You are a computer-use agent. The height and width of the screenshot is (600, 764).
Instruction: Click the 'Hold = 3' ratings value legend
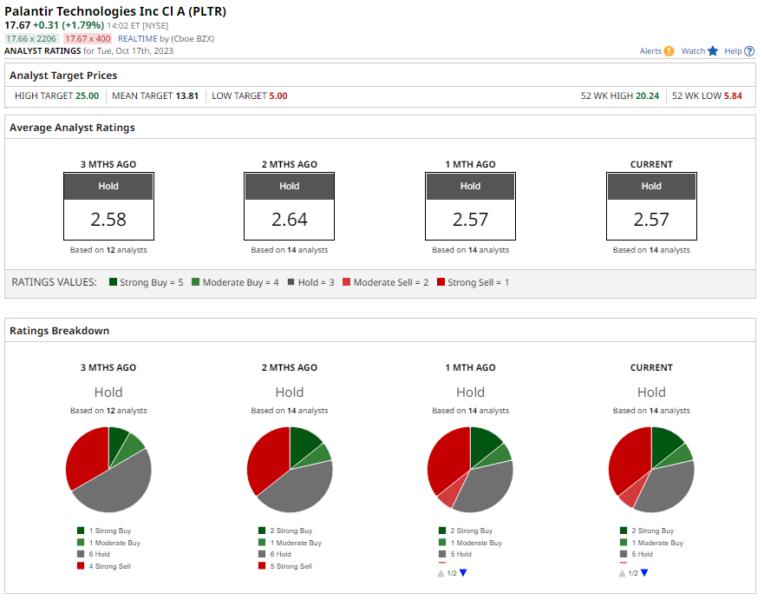coord(311,282)
